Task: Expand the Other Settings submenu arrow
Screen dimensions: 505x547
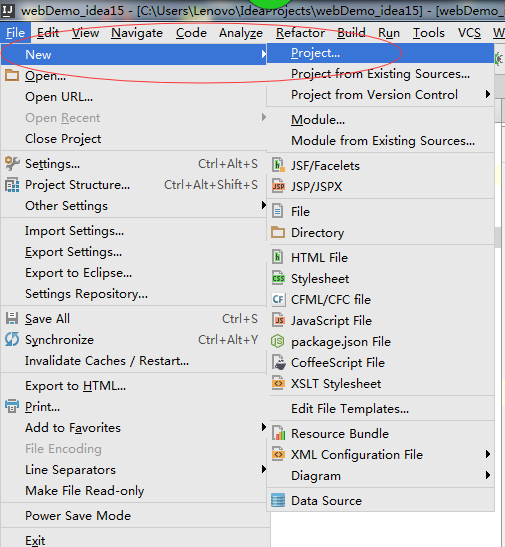Action: click(264, 205)
